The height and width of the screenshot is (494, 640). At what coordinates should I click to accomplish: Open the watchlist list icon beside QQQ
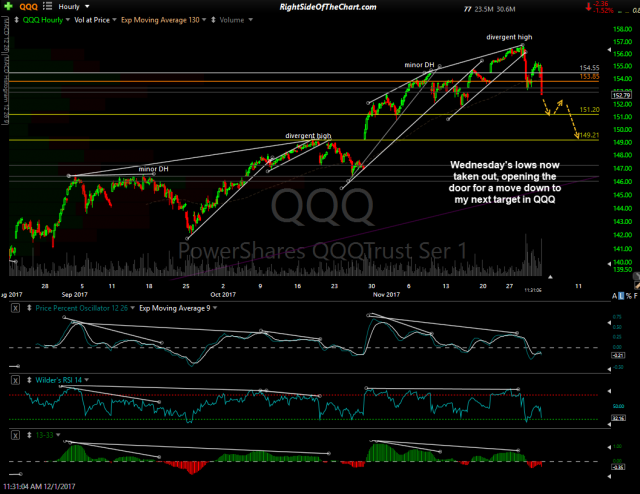coord(47,7)
